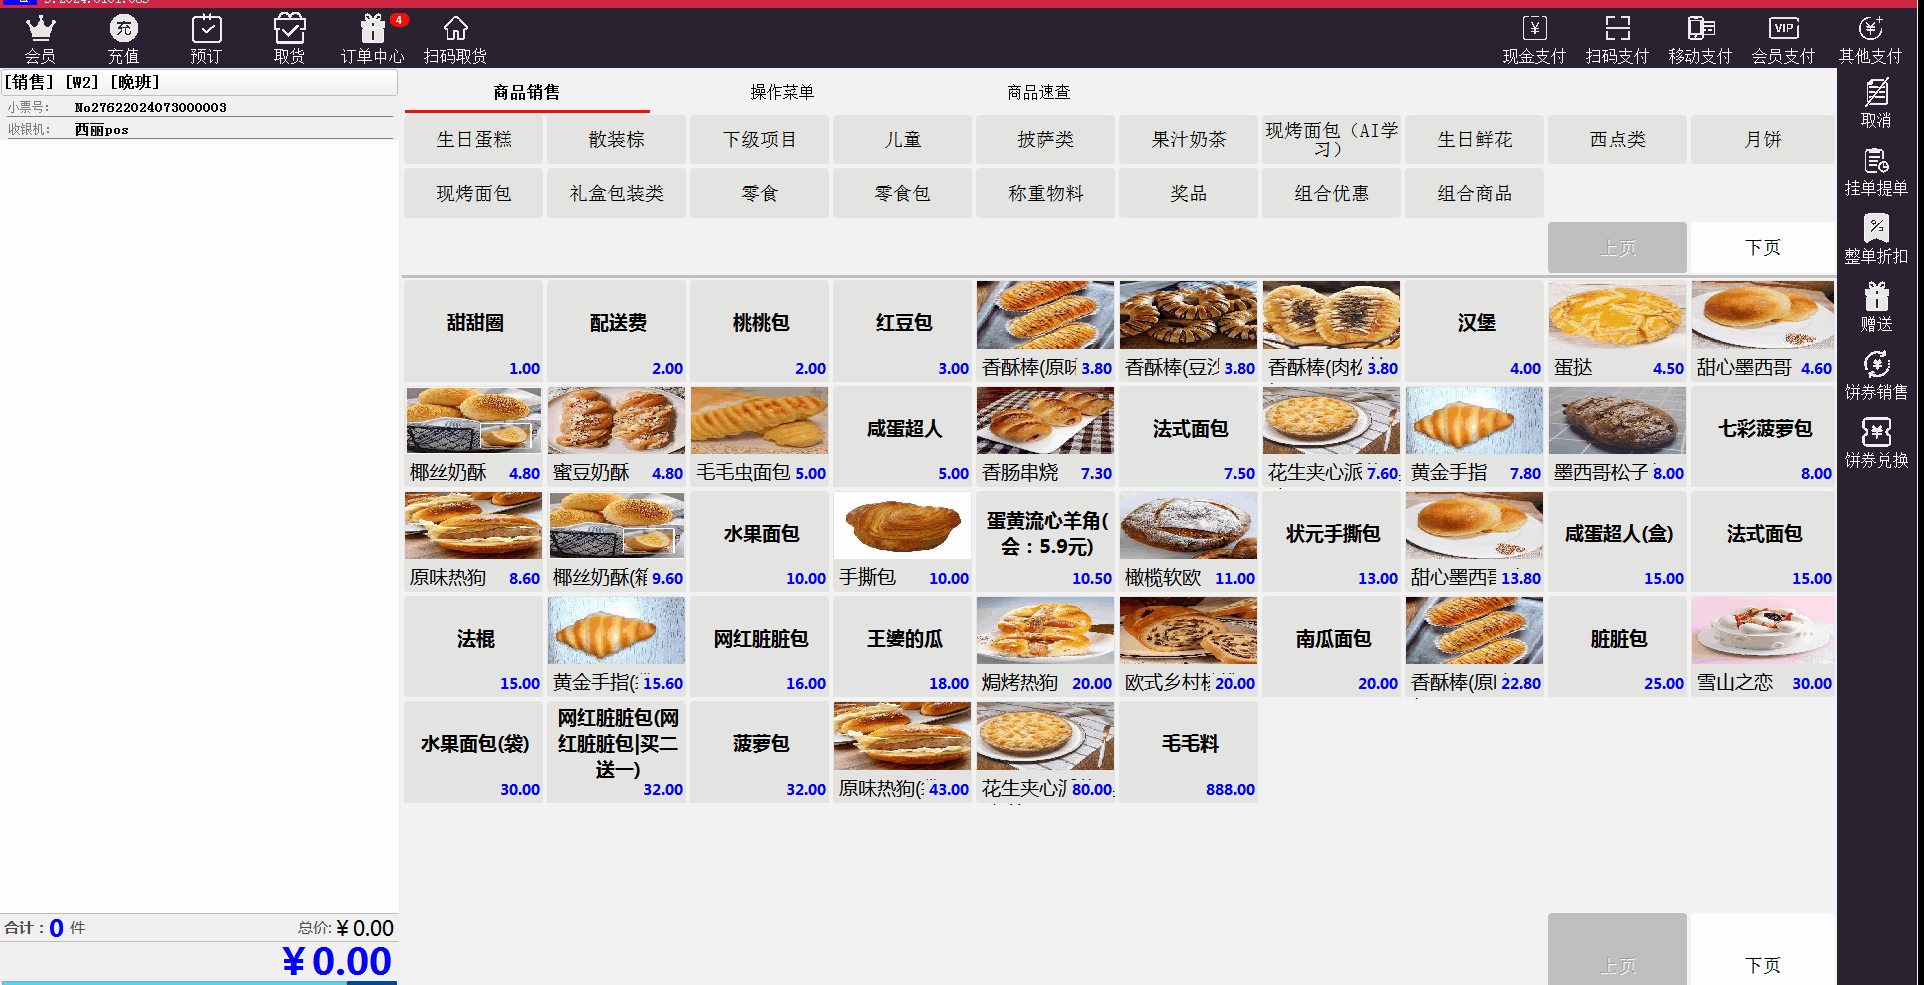
Task: Add 毛毛料 priced 888.00
Action: click(1189, 752)
